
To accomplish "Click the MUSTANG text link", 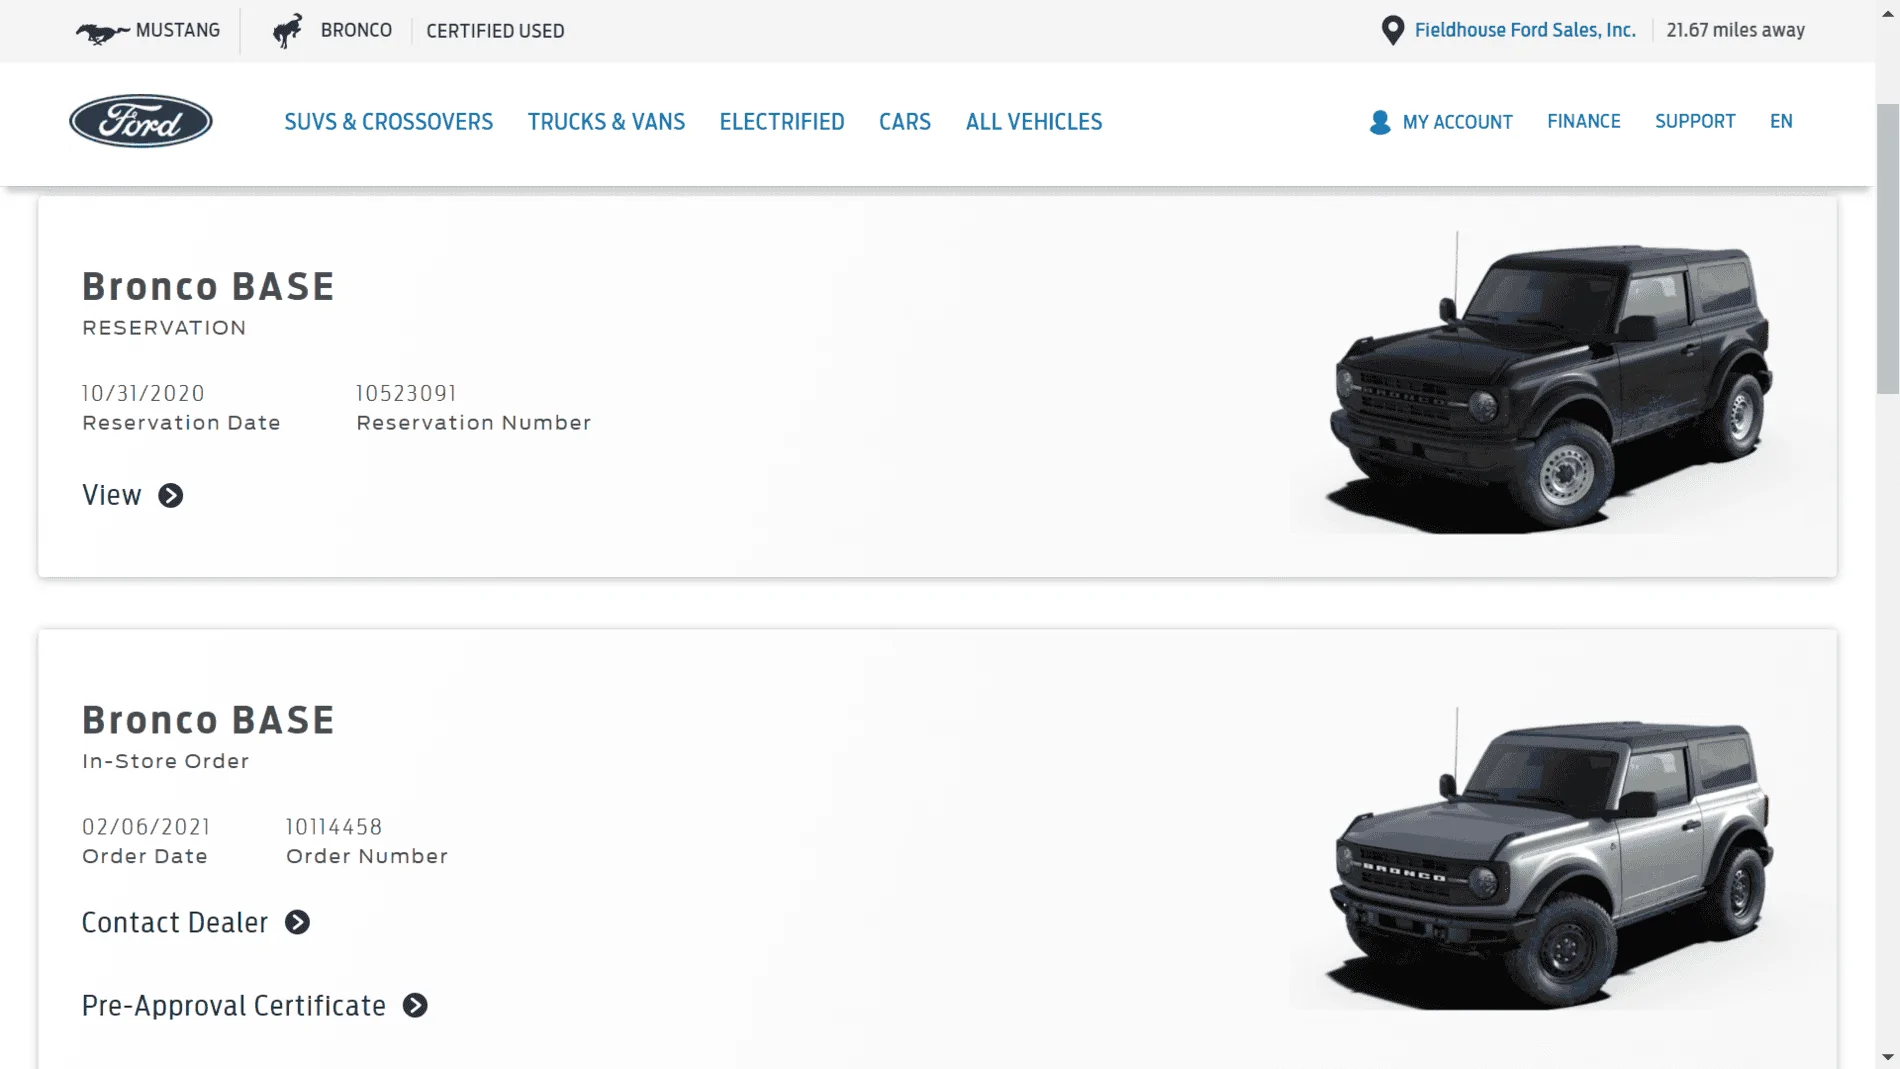I will pyautogui.click(x=178, y=30).
